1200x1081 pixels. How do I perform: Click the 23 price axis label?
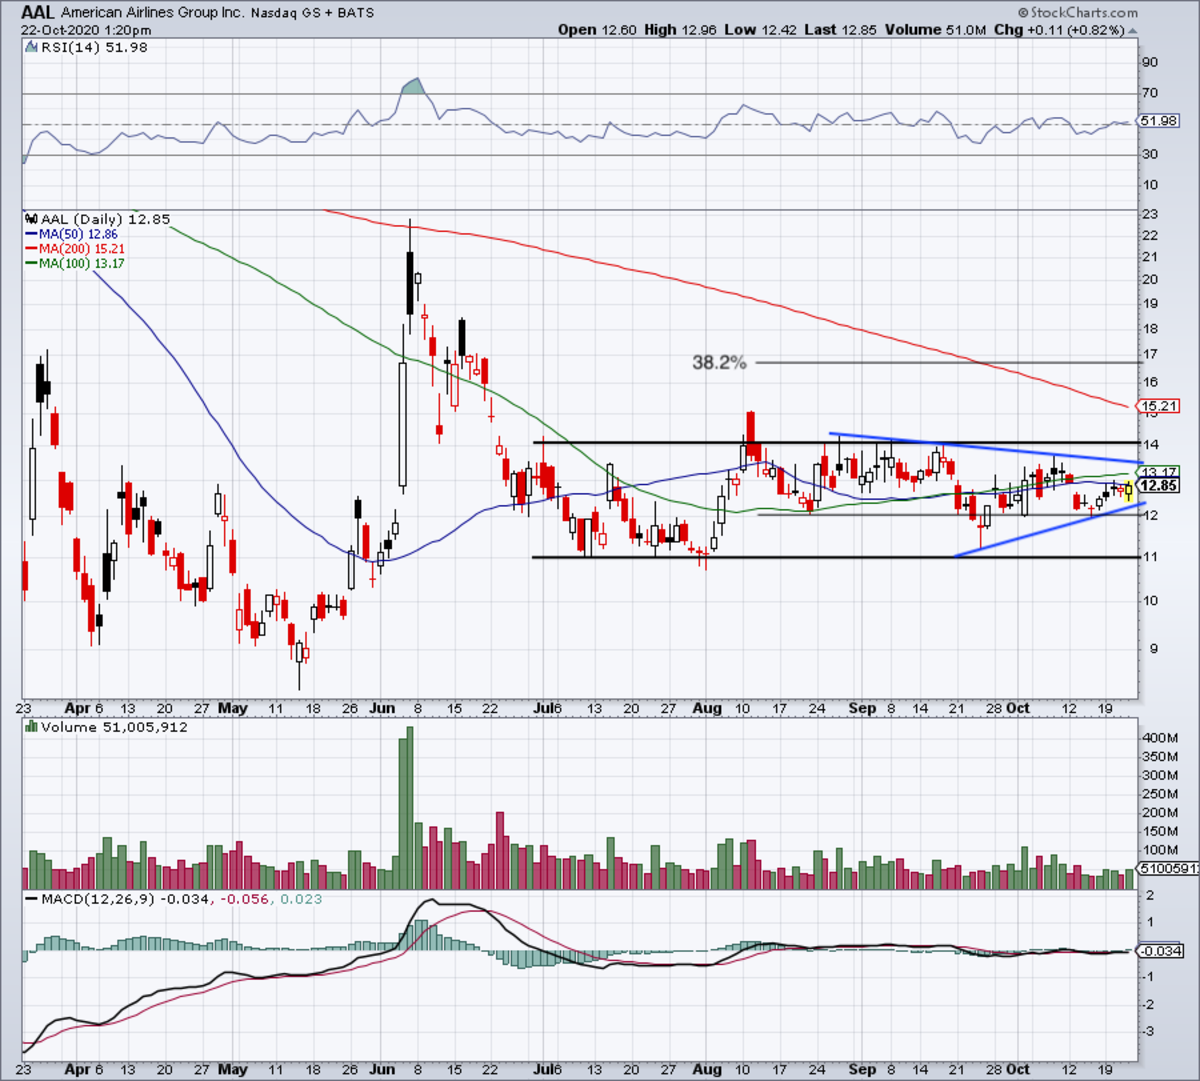(x=1151, y=214)
